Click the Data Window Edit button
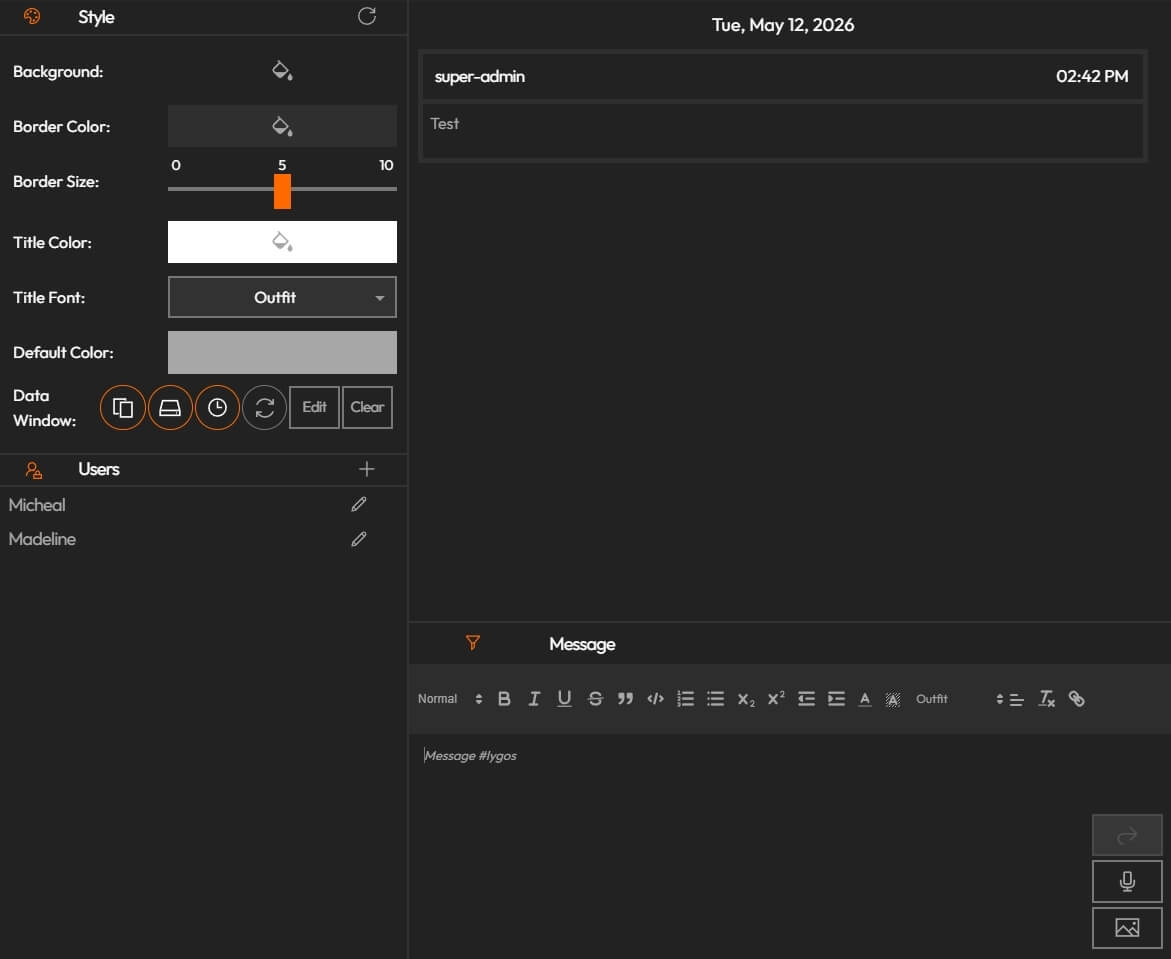 314,408
